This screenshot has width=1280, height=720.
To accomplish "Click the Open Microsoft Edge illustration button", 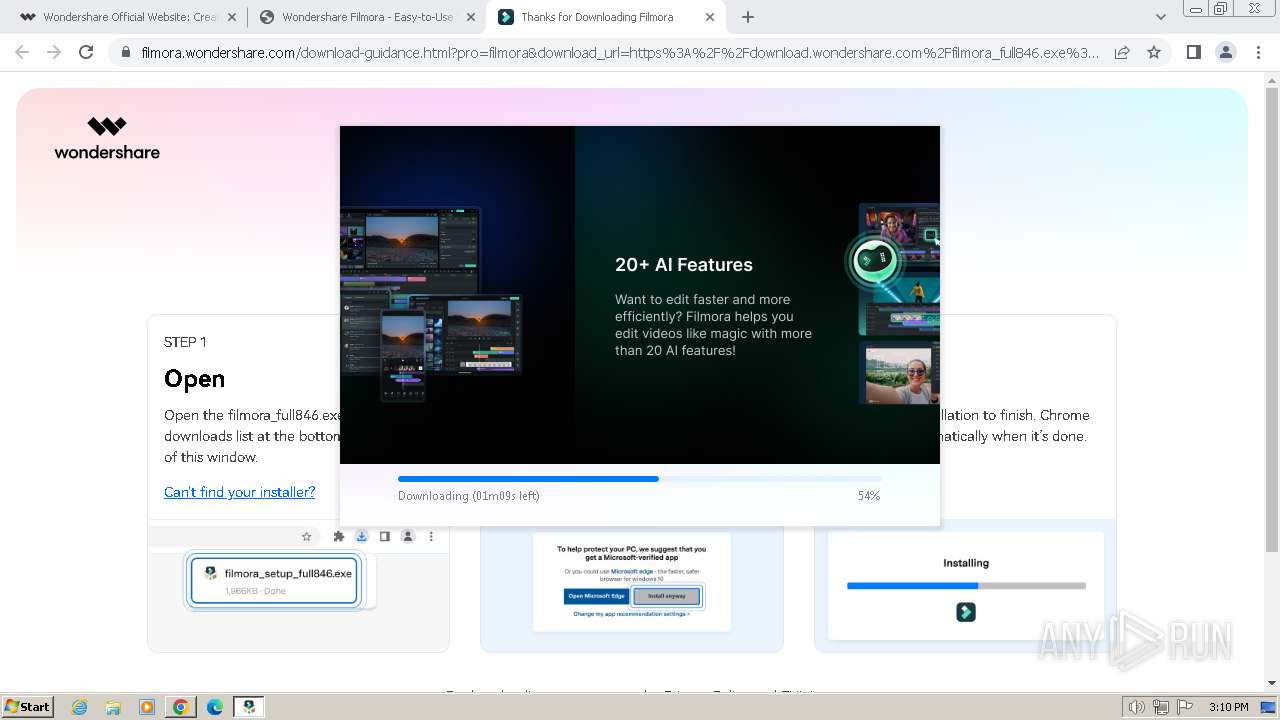I will pyautogui.click(x=597, y=596).
